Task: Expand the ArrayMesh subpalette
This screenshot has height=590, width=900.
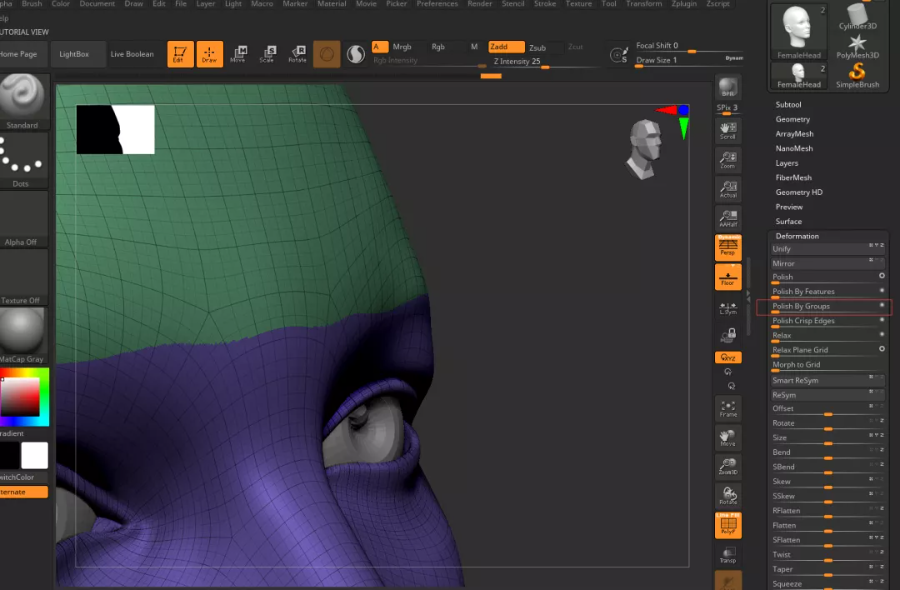Action: click(794, 134)
